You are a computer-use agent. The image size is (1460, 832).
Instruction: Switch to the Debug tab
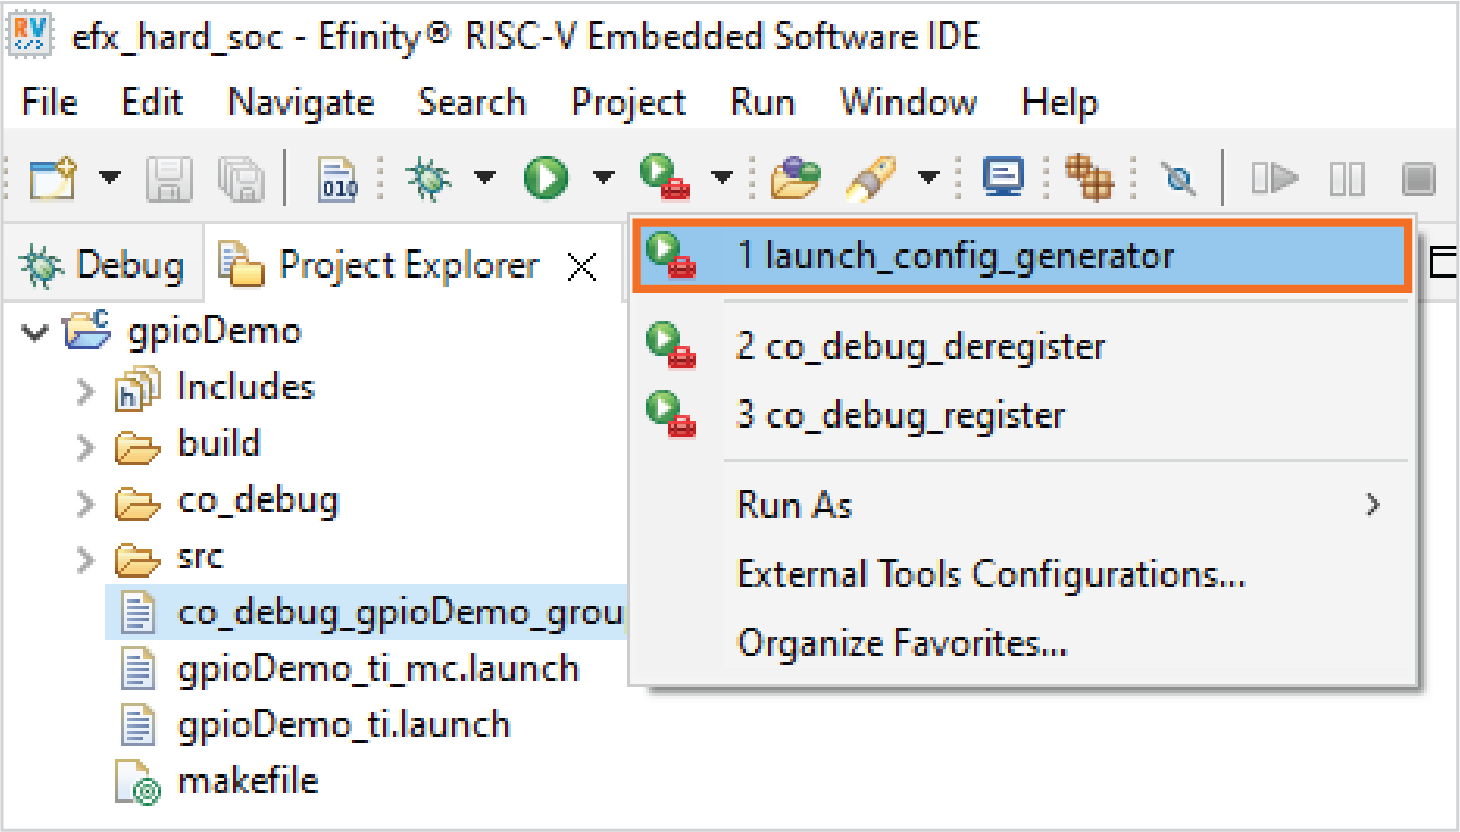[x=104, y=266]
